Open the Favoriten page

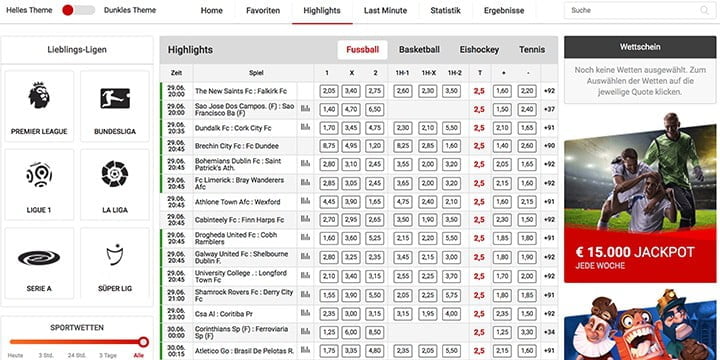[x=263, y=11]
